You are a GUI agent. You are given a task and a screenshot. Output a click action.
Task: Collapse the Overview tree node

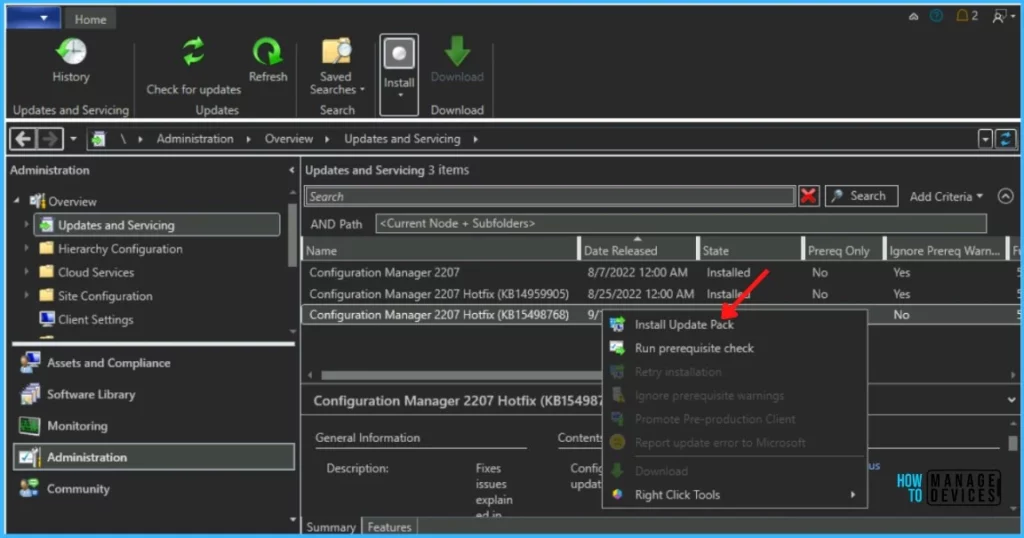coord(16,201)
